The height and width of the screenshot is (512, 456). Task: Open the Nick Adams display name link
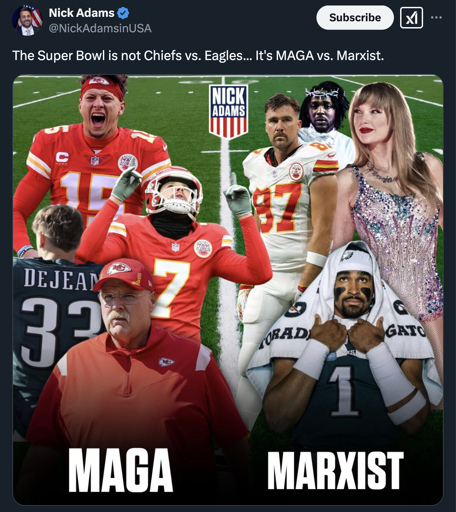point(81,13)
